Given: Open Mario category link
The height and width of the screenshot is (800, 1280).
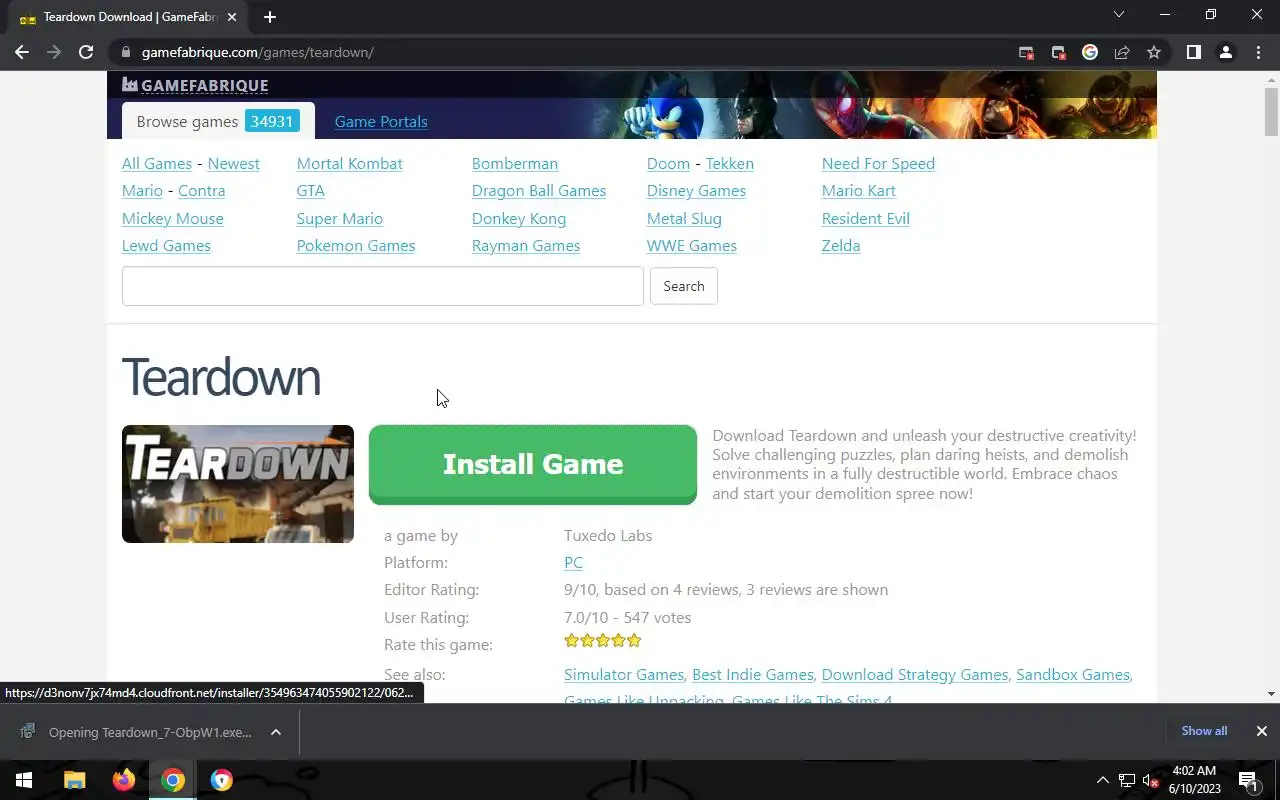Looking at the screenshot, I should point(142,191).
